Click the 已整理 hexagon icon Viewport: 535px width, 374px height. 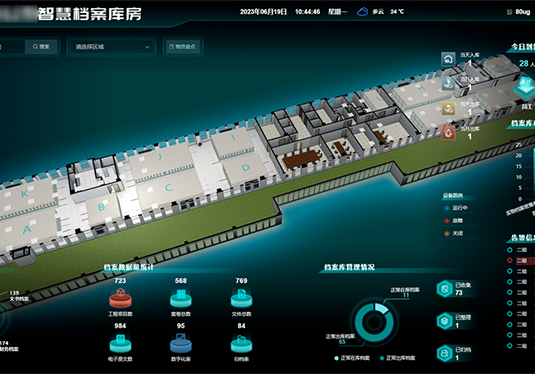tap(445, 321)
